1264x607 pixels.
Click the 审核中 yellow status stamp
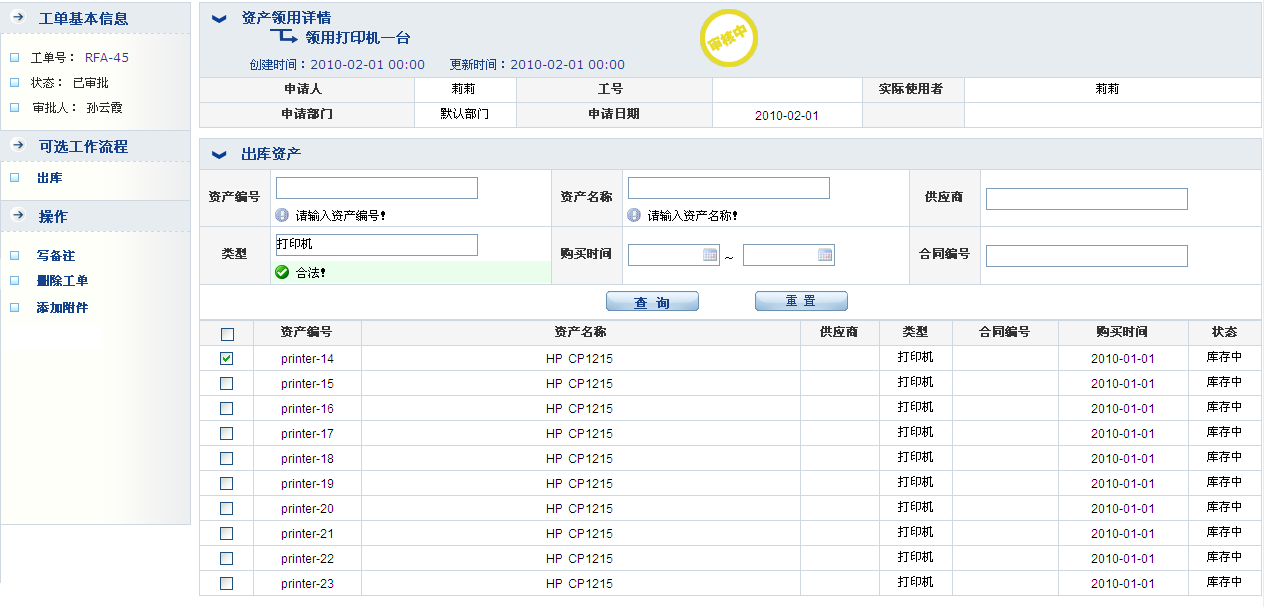point(728,38)
